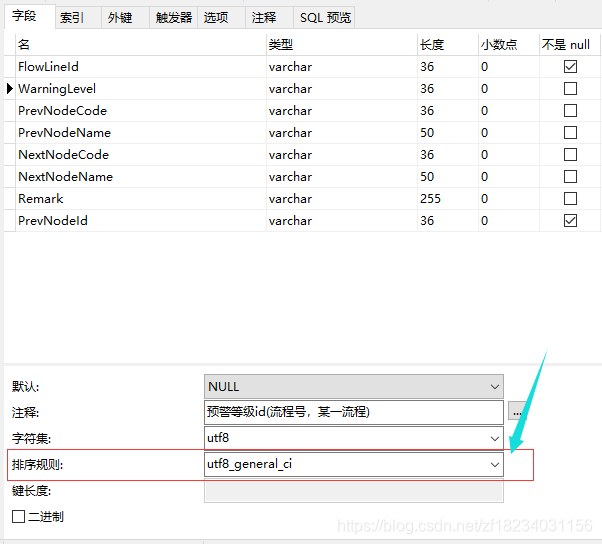The width and height of the screenshot is (602, 544).
Task: Click the varchar type cell for FlowLineId
Action: [342, 67]
